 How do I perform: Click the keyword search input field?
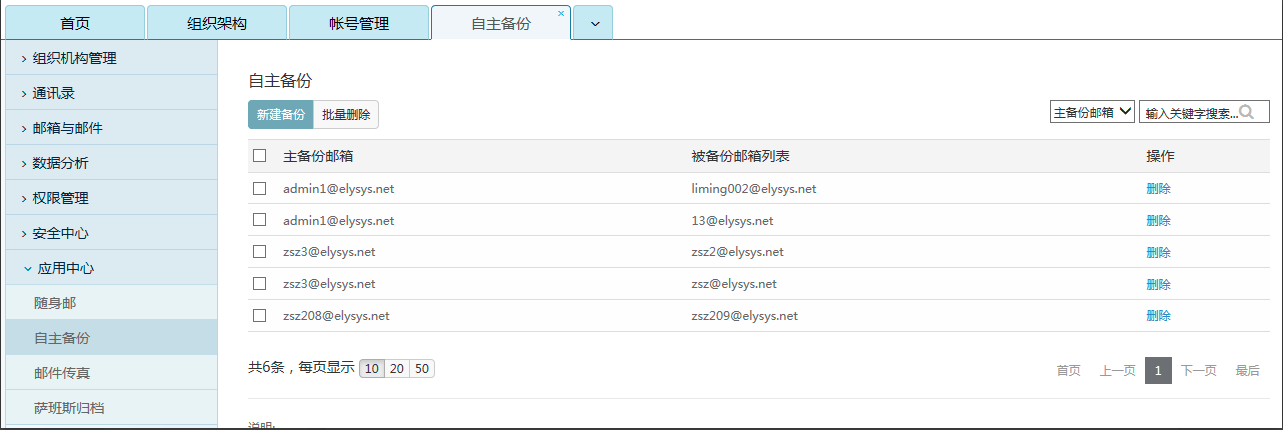click(x=1190, y=113)
